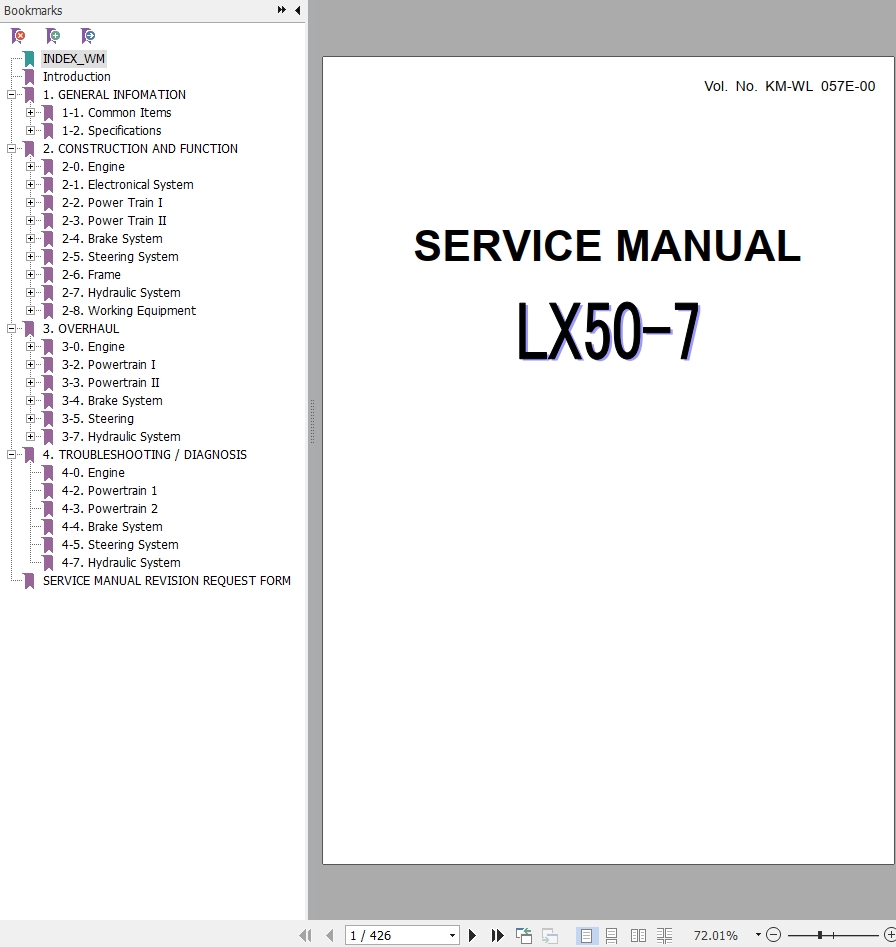Select 3-5. Steering bookmark
The image size is (896, 947).
pyautogui.click(x=98, y=419)
